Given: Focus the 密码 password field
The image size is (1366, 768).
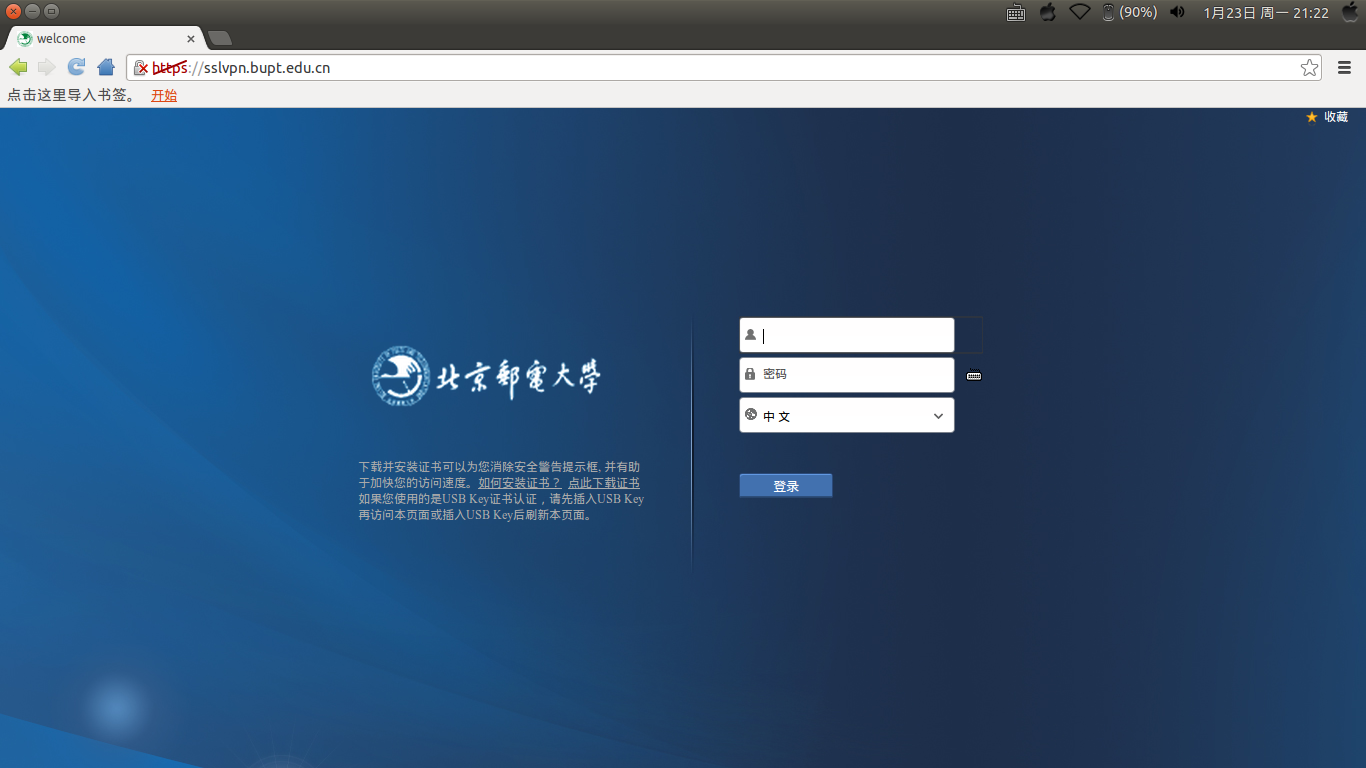Looking at the screenshot, I should (x=847, y=375).
